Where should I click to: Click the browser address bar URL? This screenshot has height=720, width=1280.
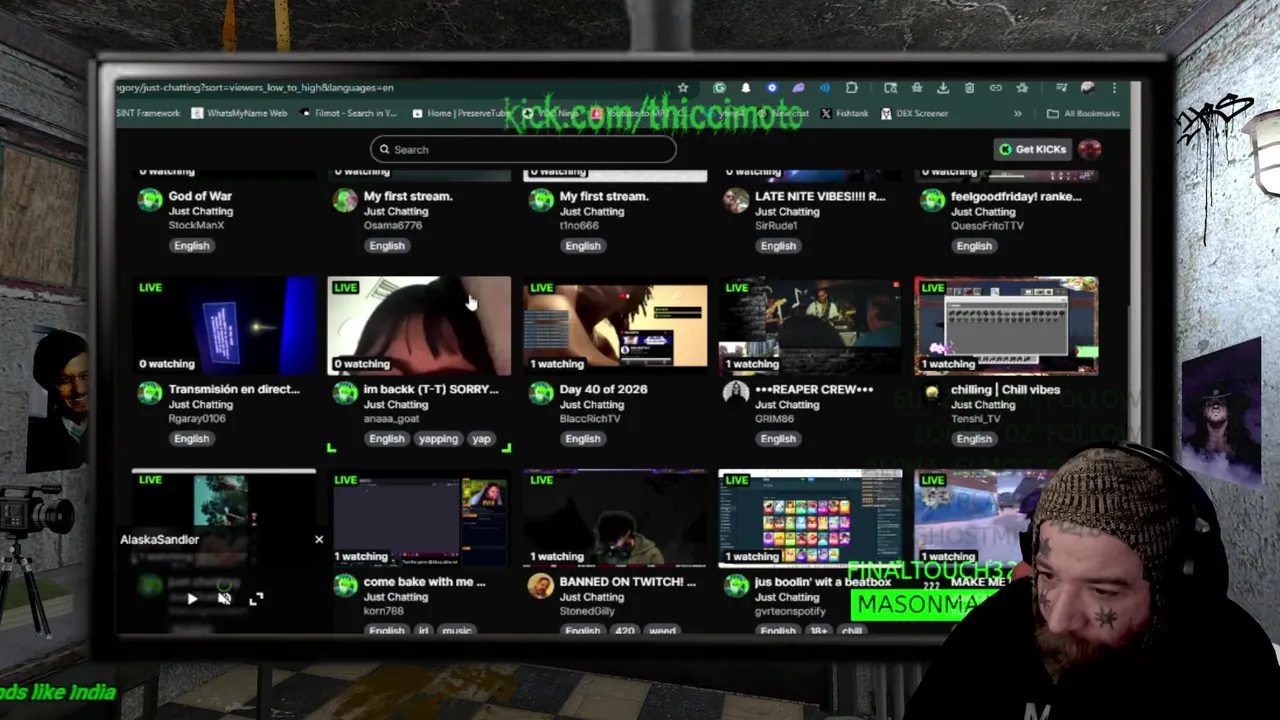click(255, 88)
